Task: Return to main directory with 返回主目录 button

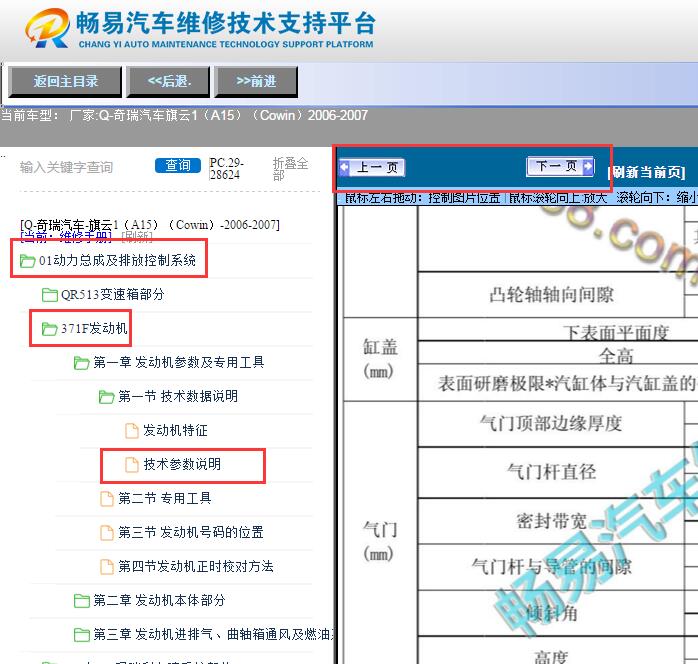Action: tap(65, 81)
